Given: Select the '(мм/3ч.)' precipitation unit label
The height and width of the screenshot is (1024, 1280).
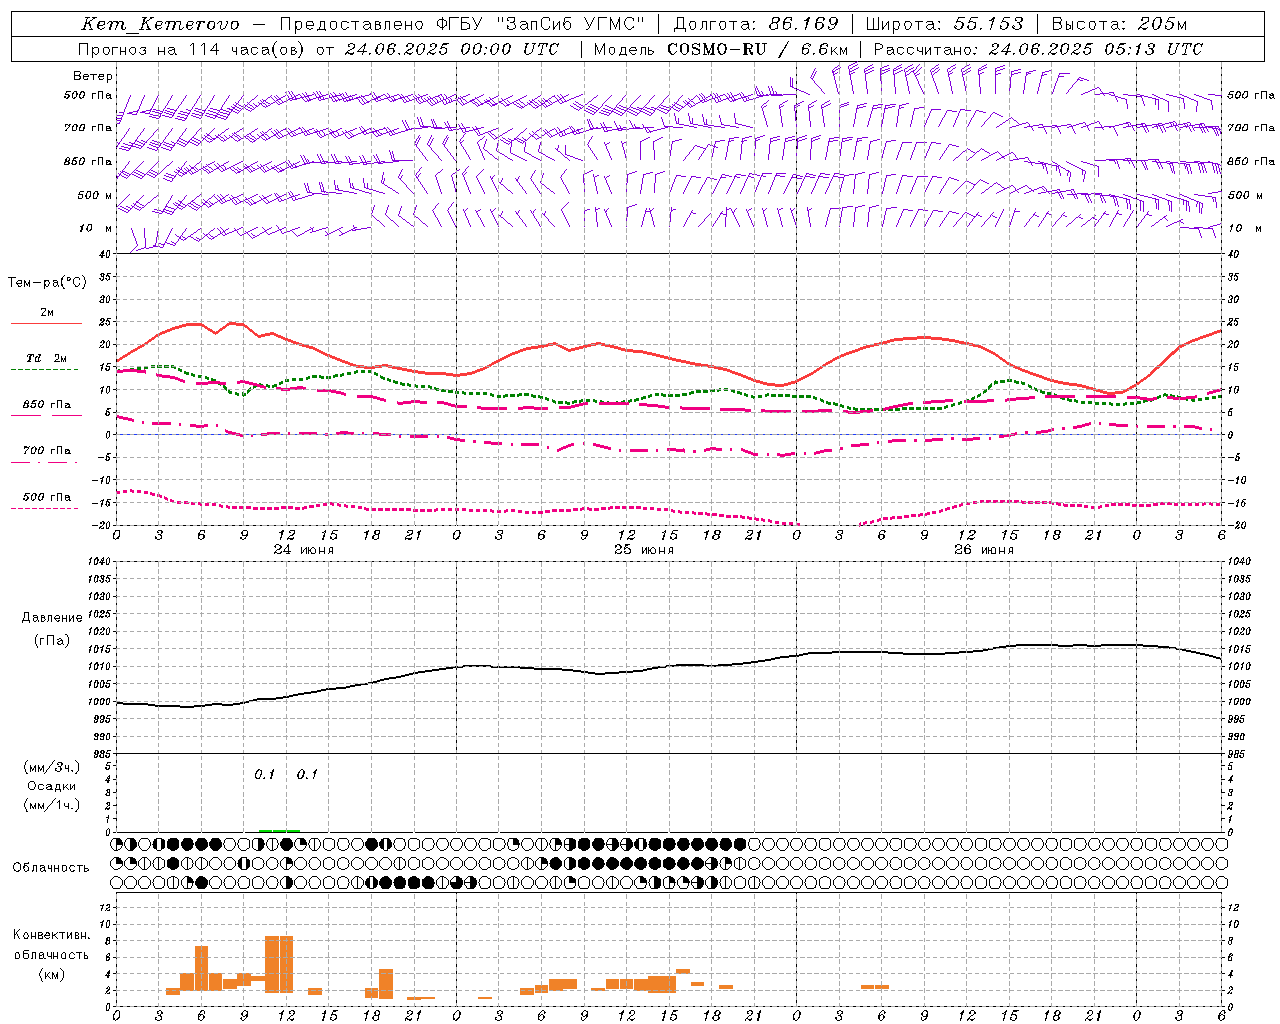Looking at the screenshot, I should click(52, 767).
